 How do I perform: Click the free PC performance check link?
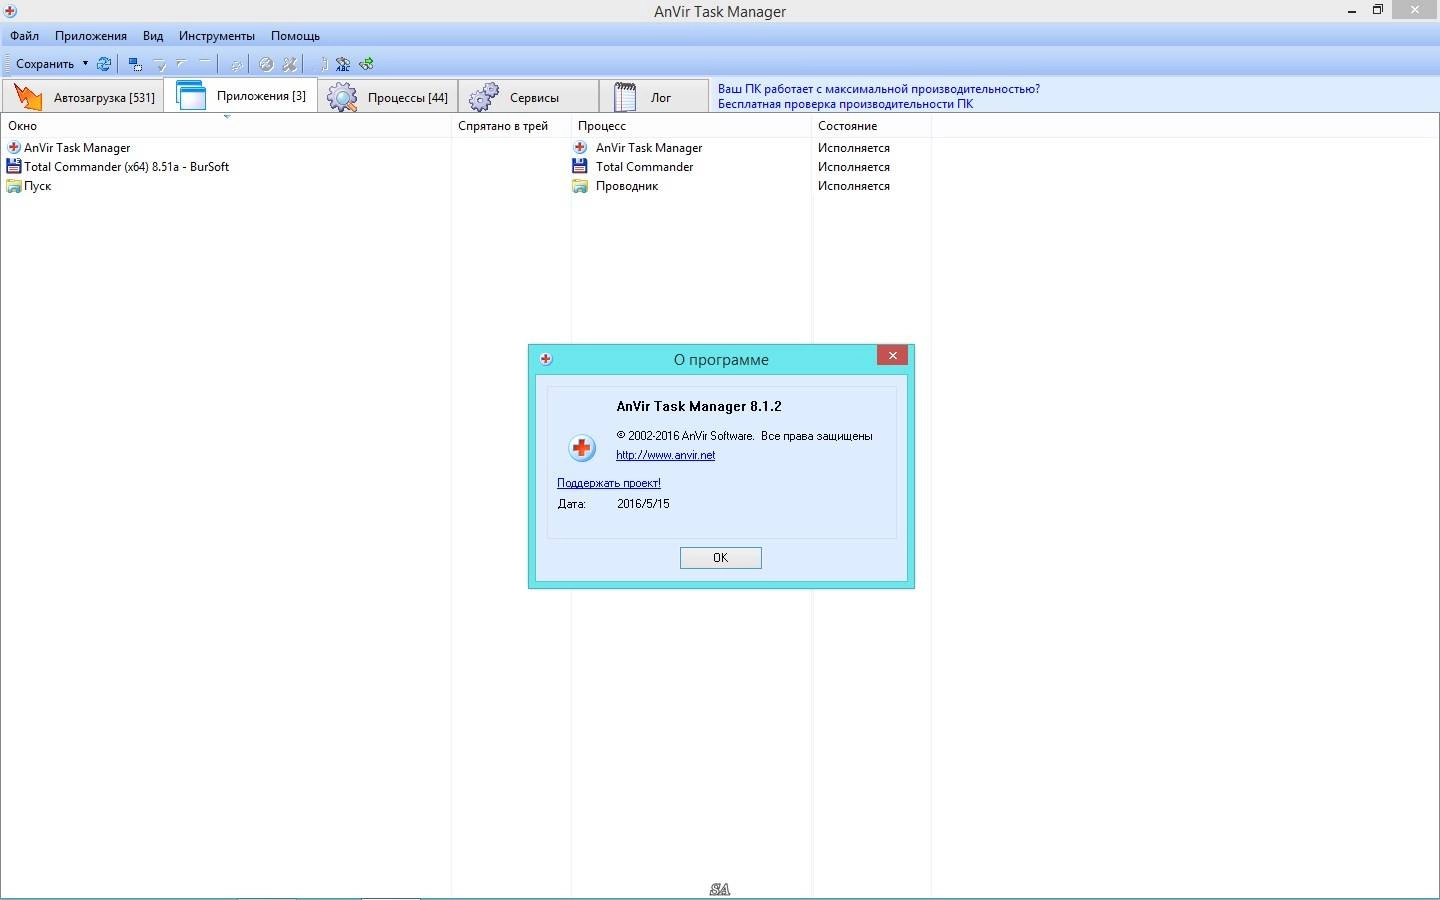pyautogui.click(x=845, y=104)
